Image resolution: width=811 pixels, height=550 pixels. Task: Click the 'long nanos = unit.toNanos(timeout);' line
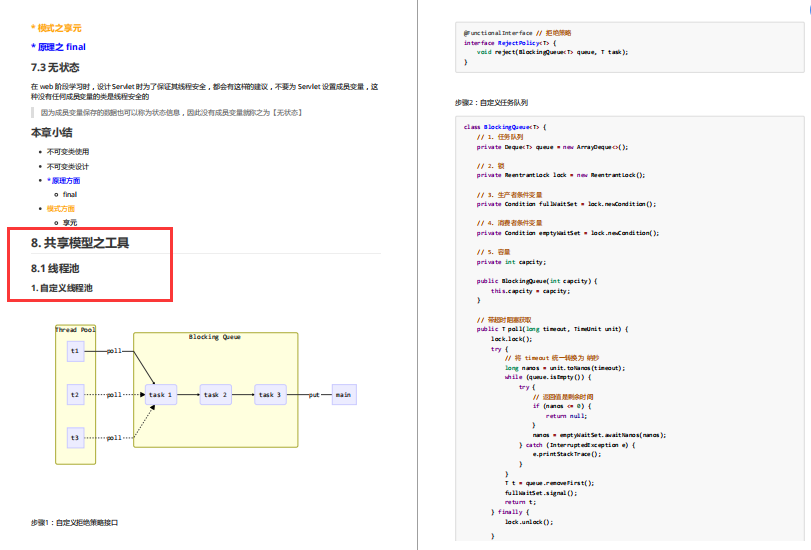(565, 368)
